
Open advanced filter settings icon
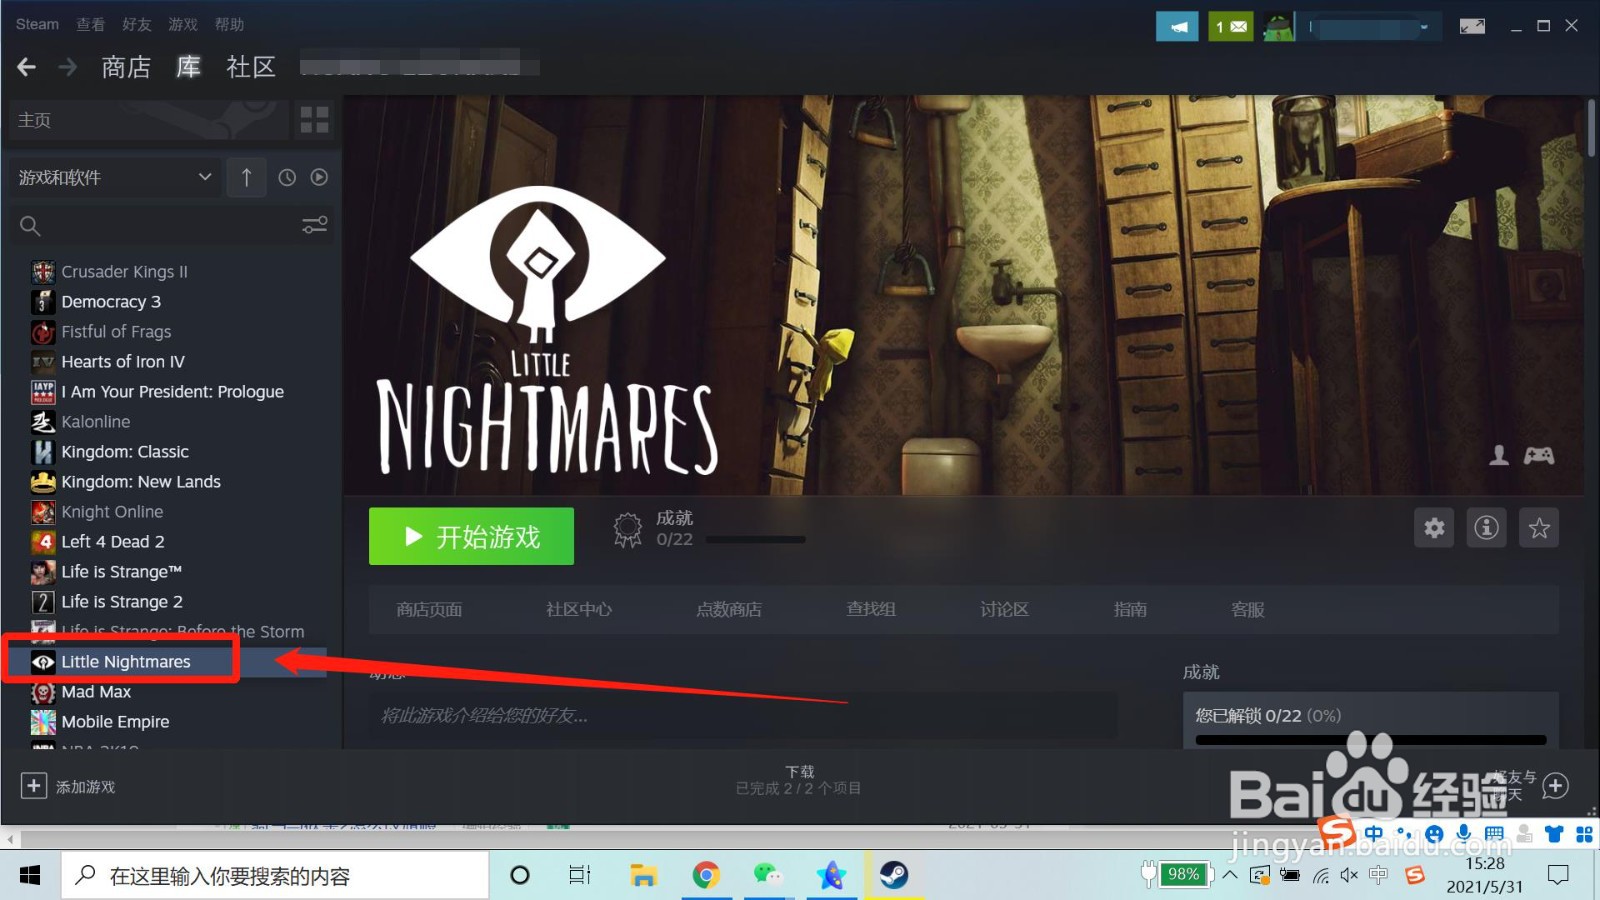pyautogui.click(x=315, y=225)
